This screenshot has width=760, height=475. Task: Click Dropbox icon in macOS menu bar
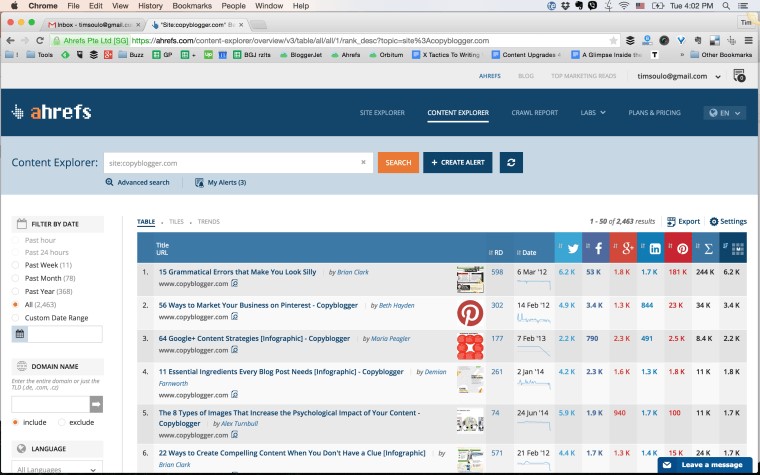(x=565, y=6)
